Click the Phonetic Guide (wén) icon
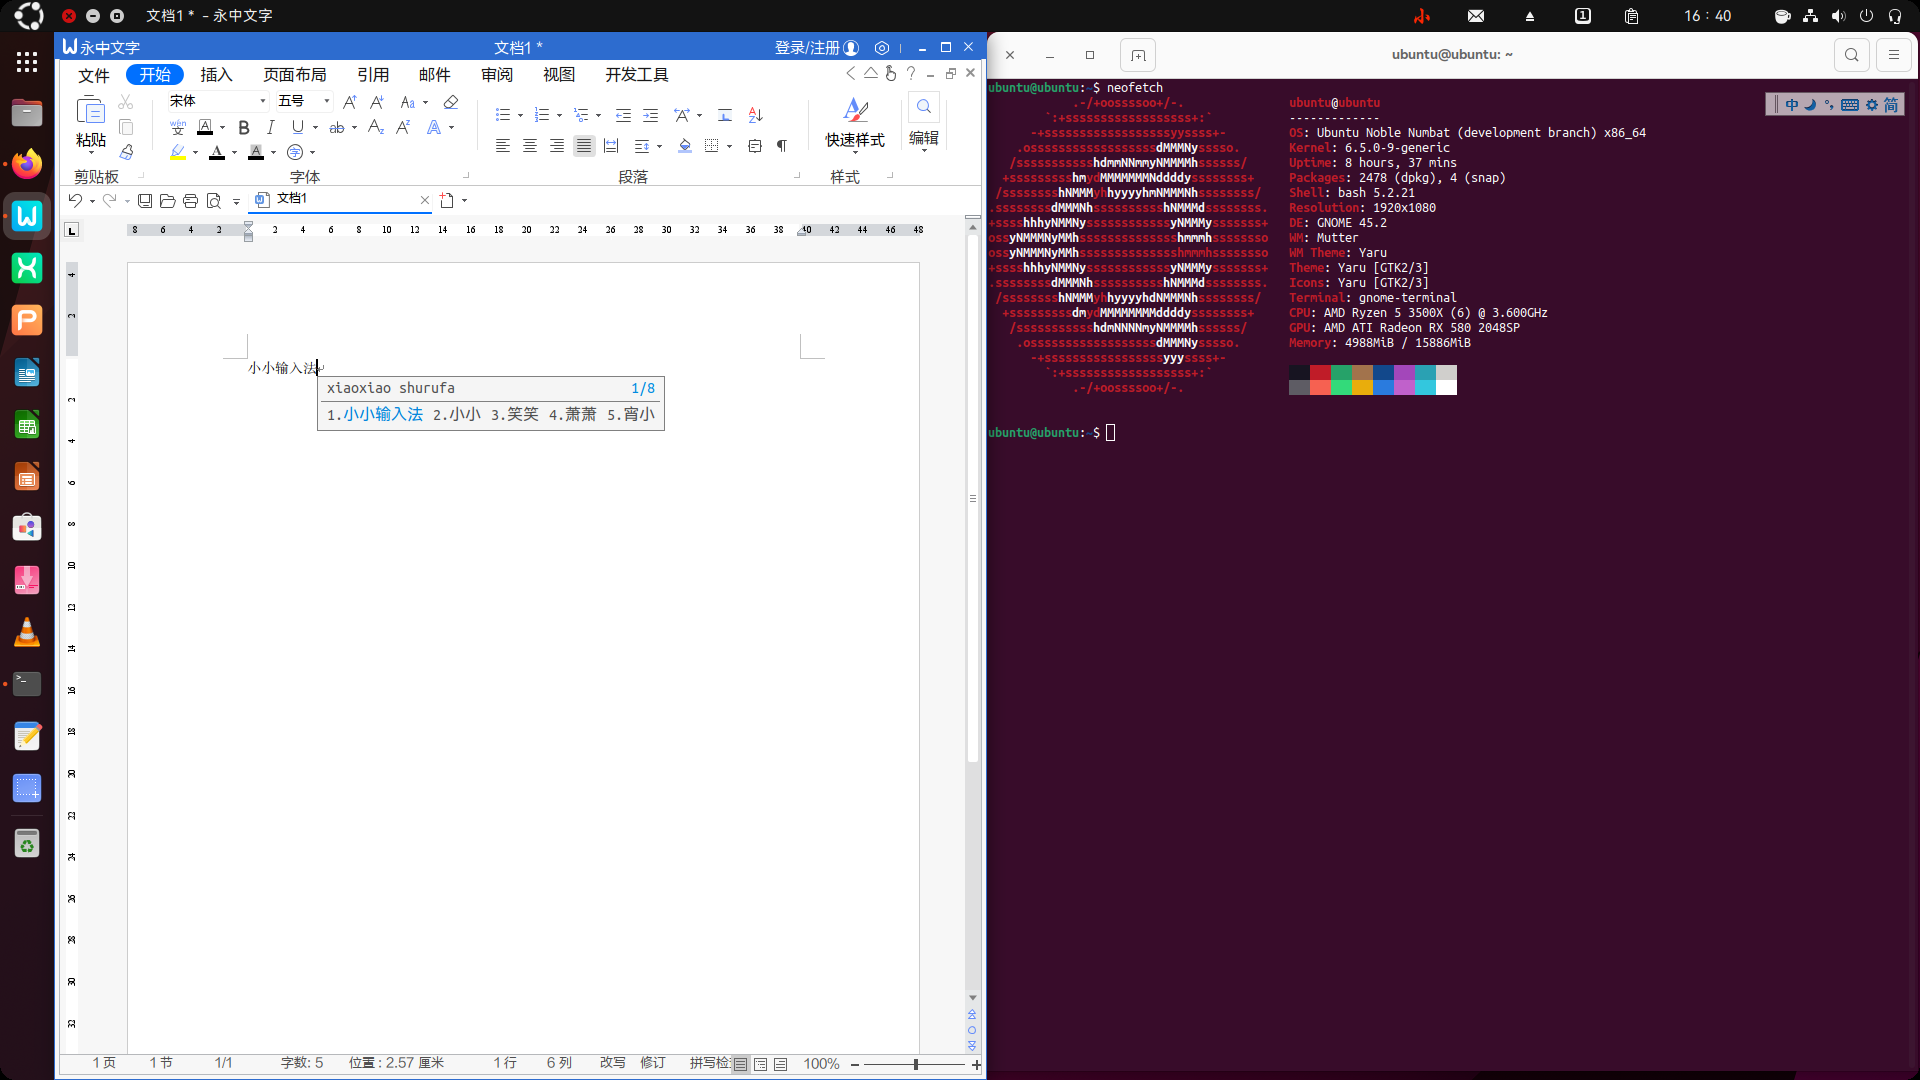The width and height of the screenshot is (1920, 1080). tap(178, 127)
